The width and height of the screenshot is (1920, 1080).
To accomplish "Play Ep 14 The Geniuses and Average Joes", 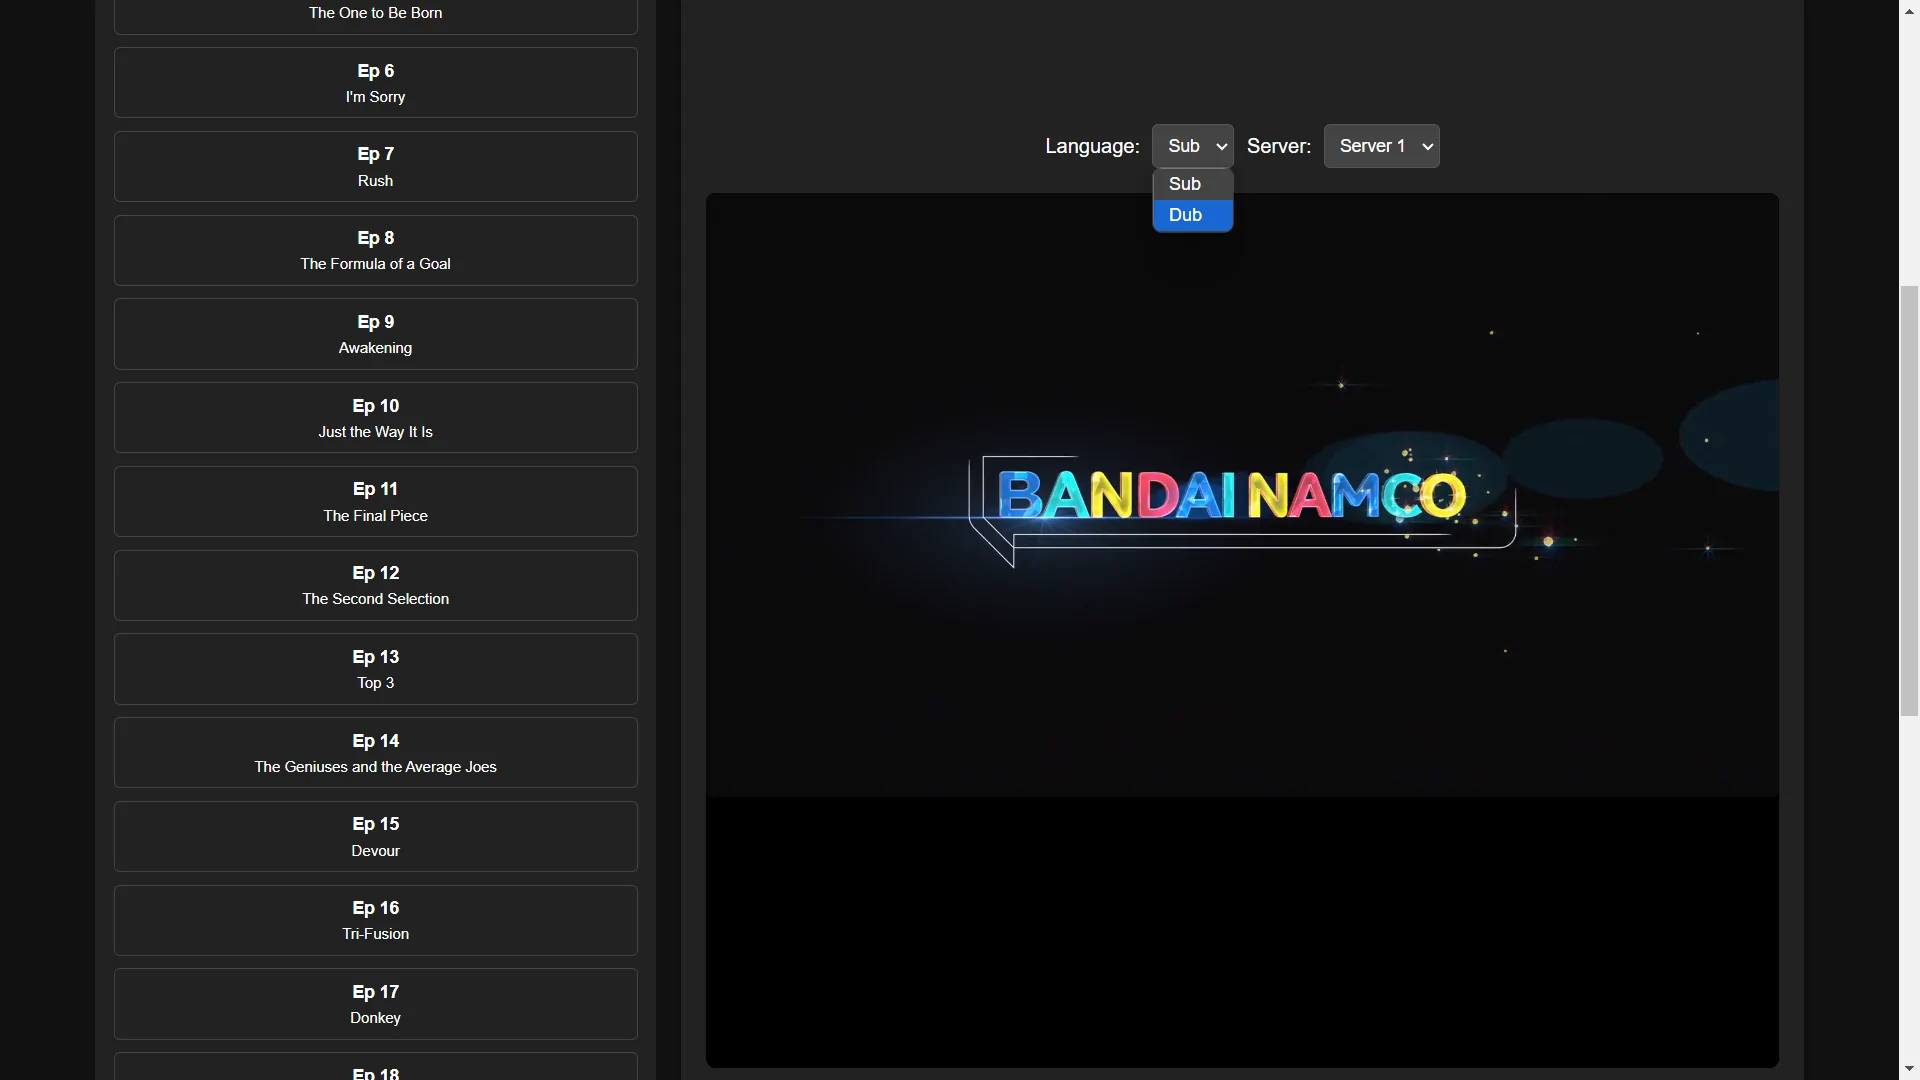I will (375, 753).
